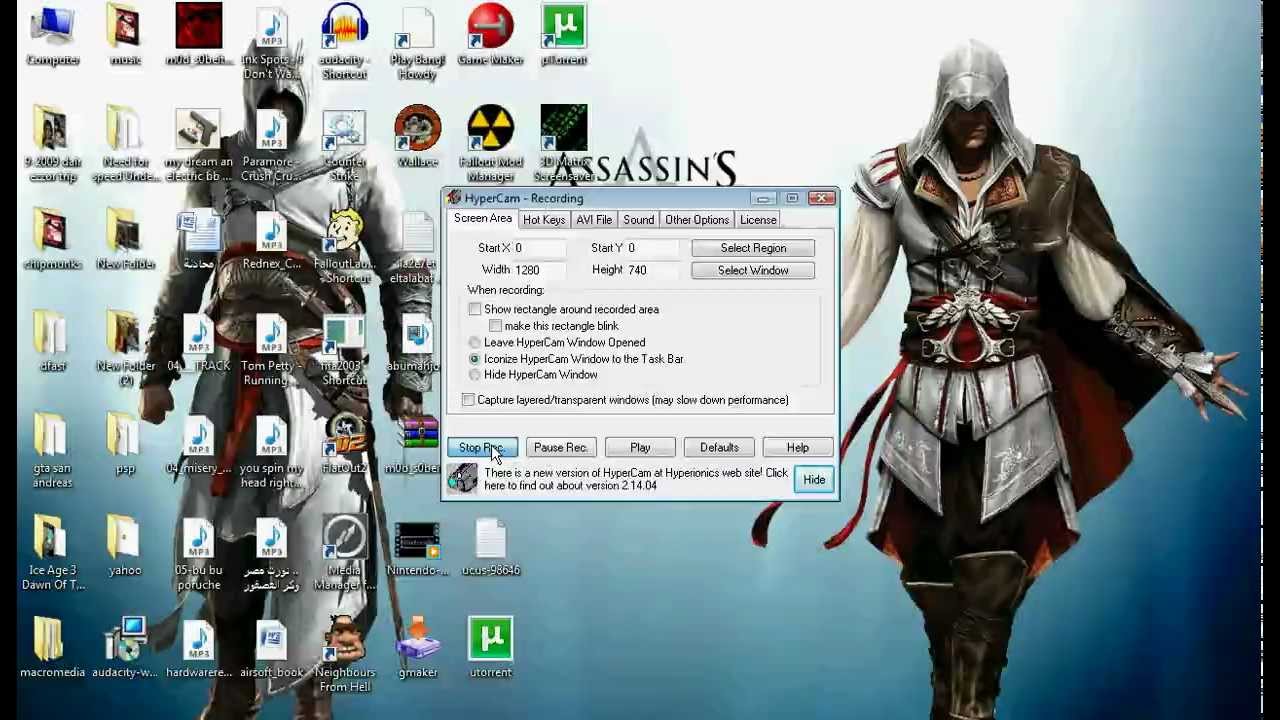This screenshot has height=720, width=1280.
Task: Click the Height input field
Action: coord(652,271)
